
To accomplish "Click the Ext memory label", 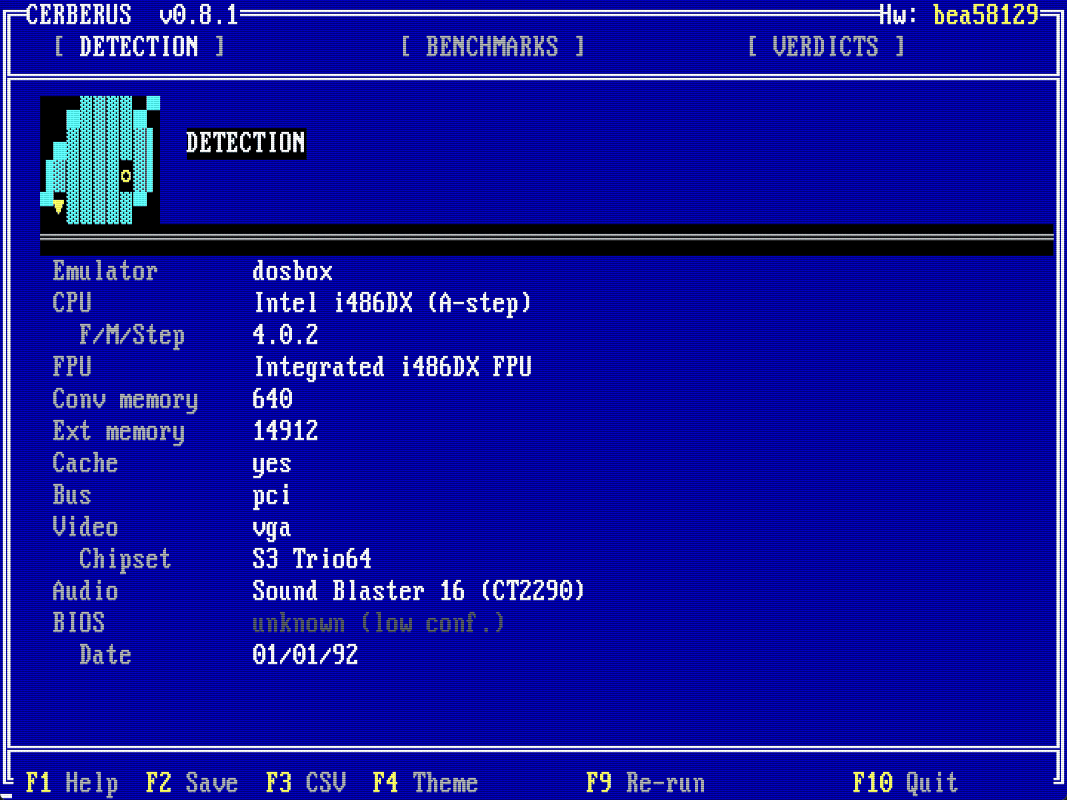I will point(118,431).
